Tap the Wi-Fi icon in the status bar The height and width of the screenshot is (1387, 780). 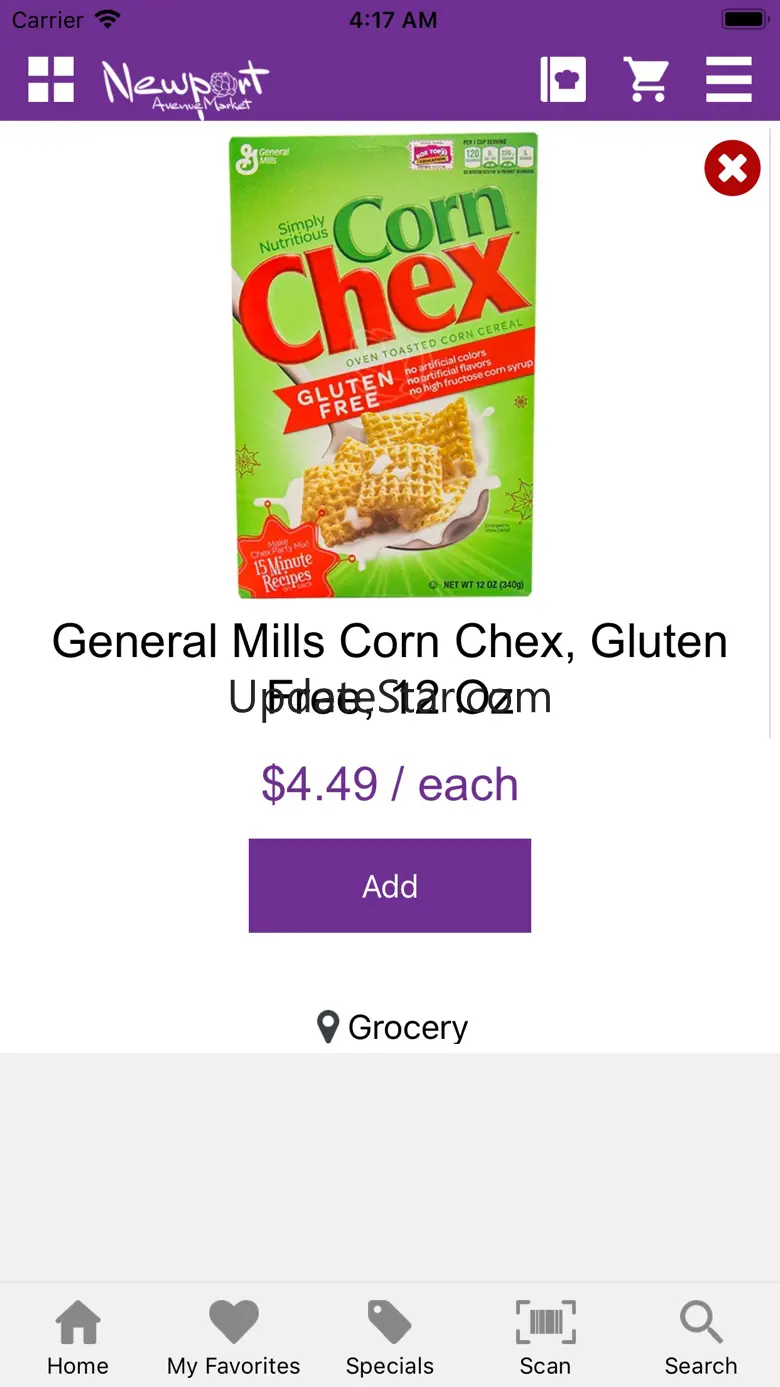click(107, 20)
